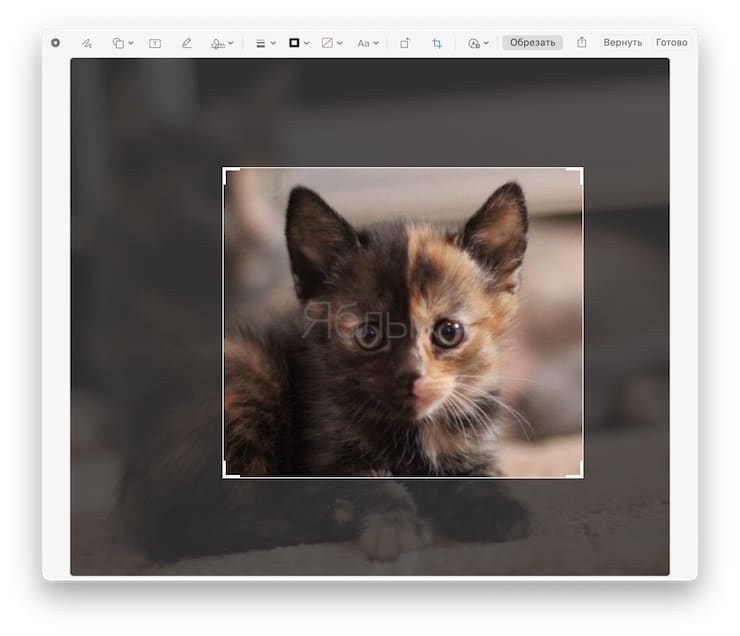
Task: Toggle the Crop tool icon
Action: (437, 43)
